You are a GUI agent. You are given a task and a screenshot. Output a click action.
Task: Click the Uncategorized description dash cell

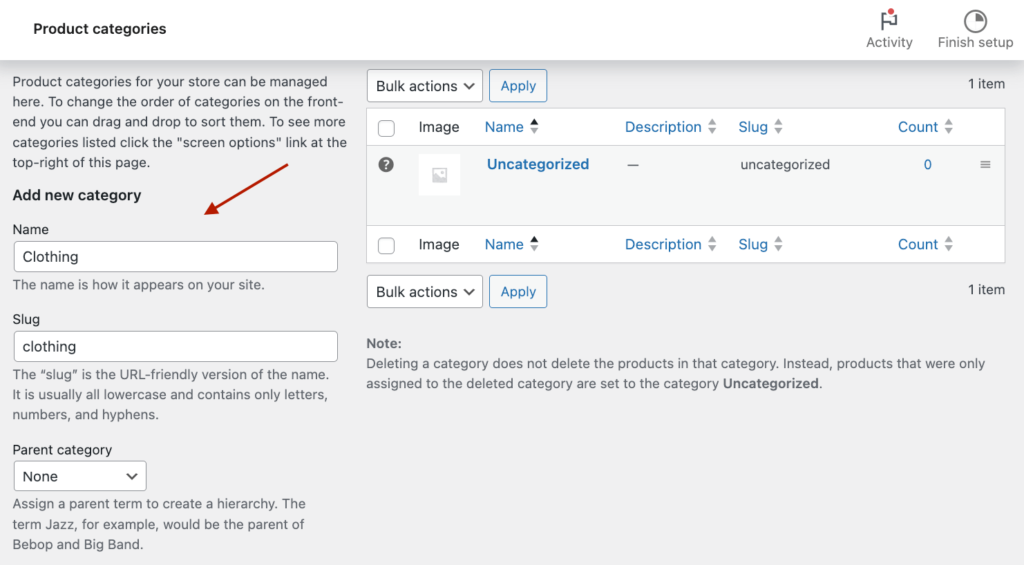click(633, 165)
